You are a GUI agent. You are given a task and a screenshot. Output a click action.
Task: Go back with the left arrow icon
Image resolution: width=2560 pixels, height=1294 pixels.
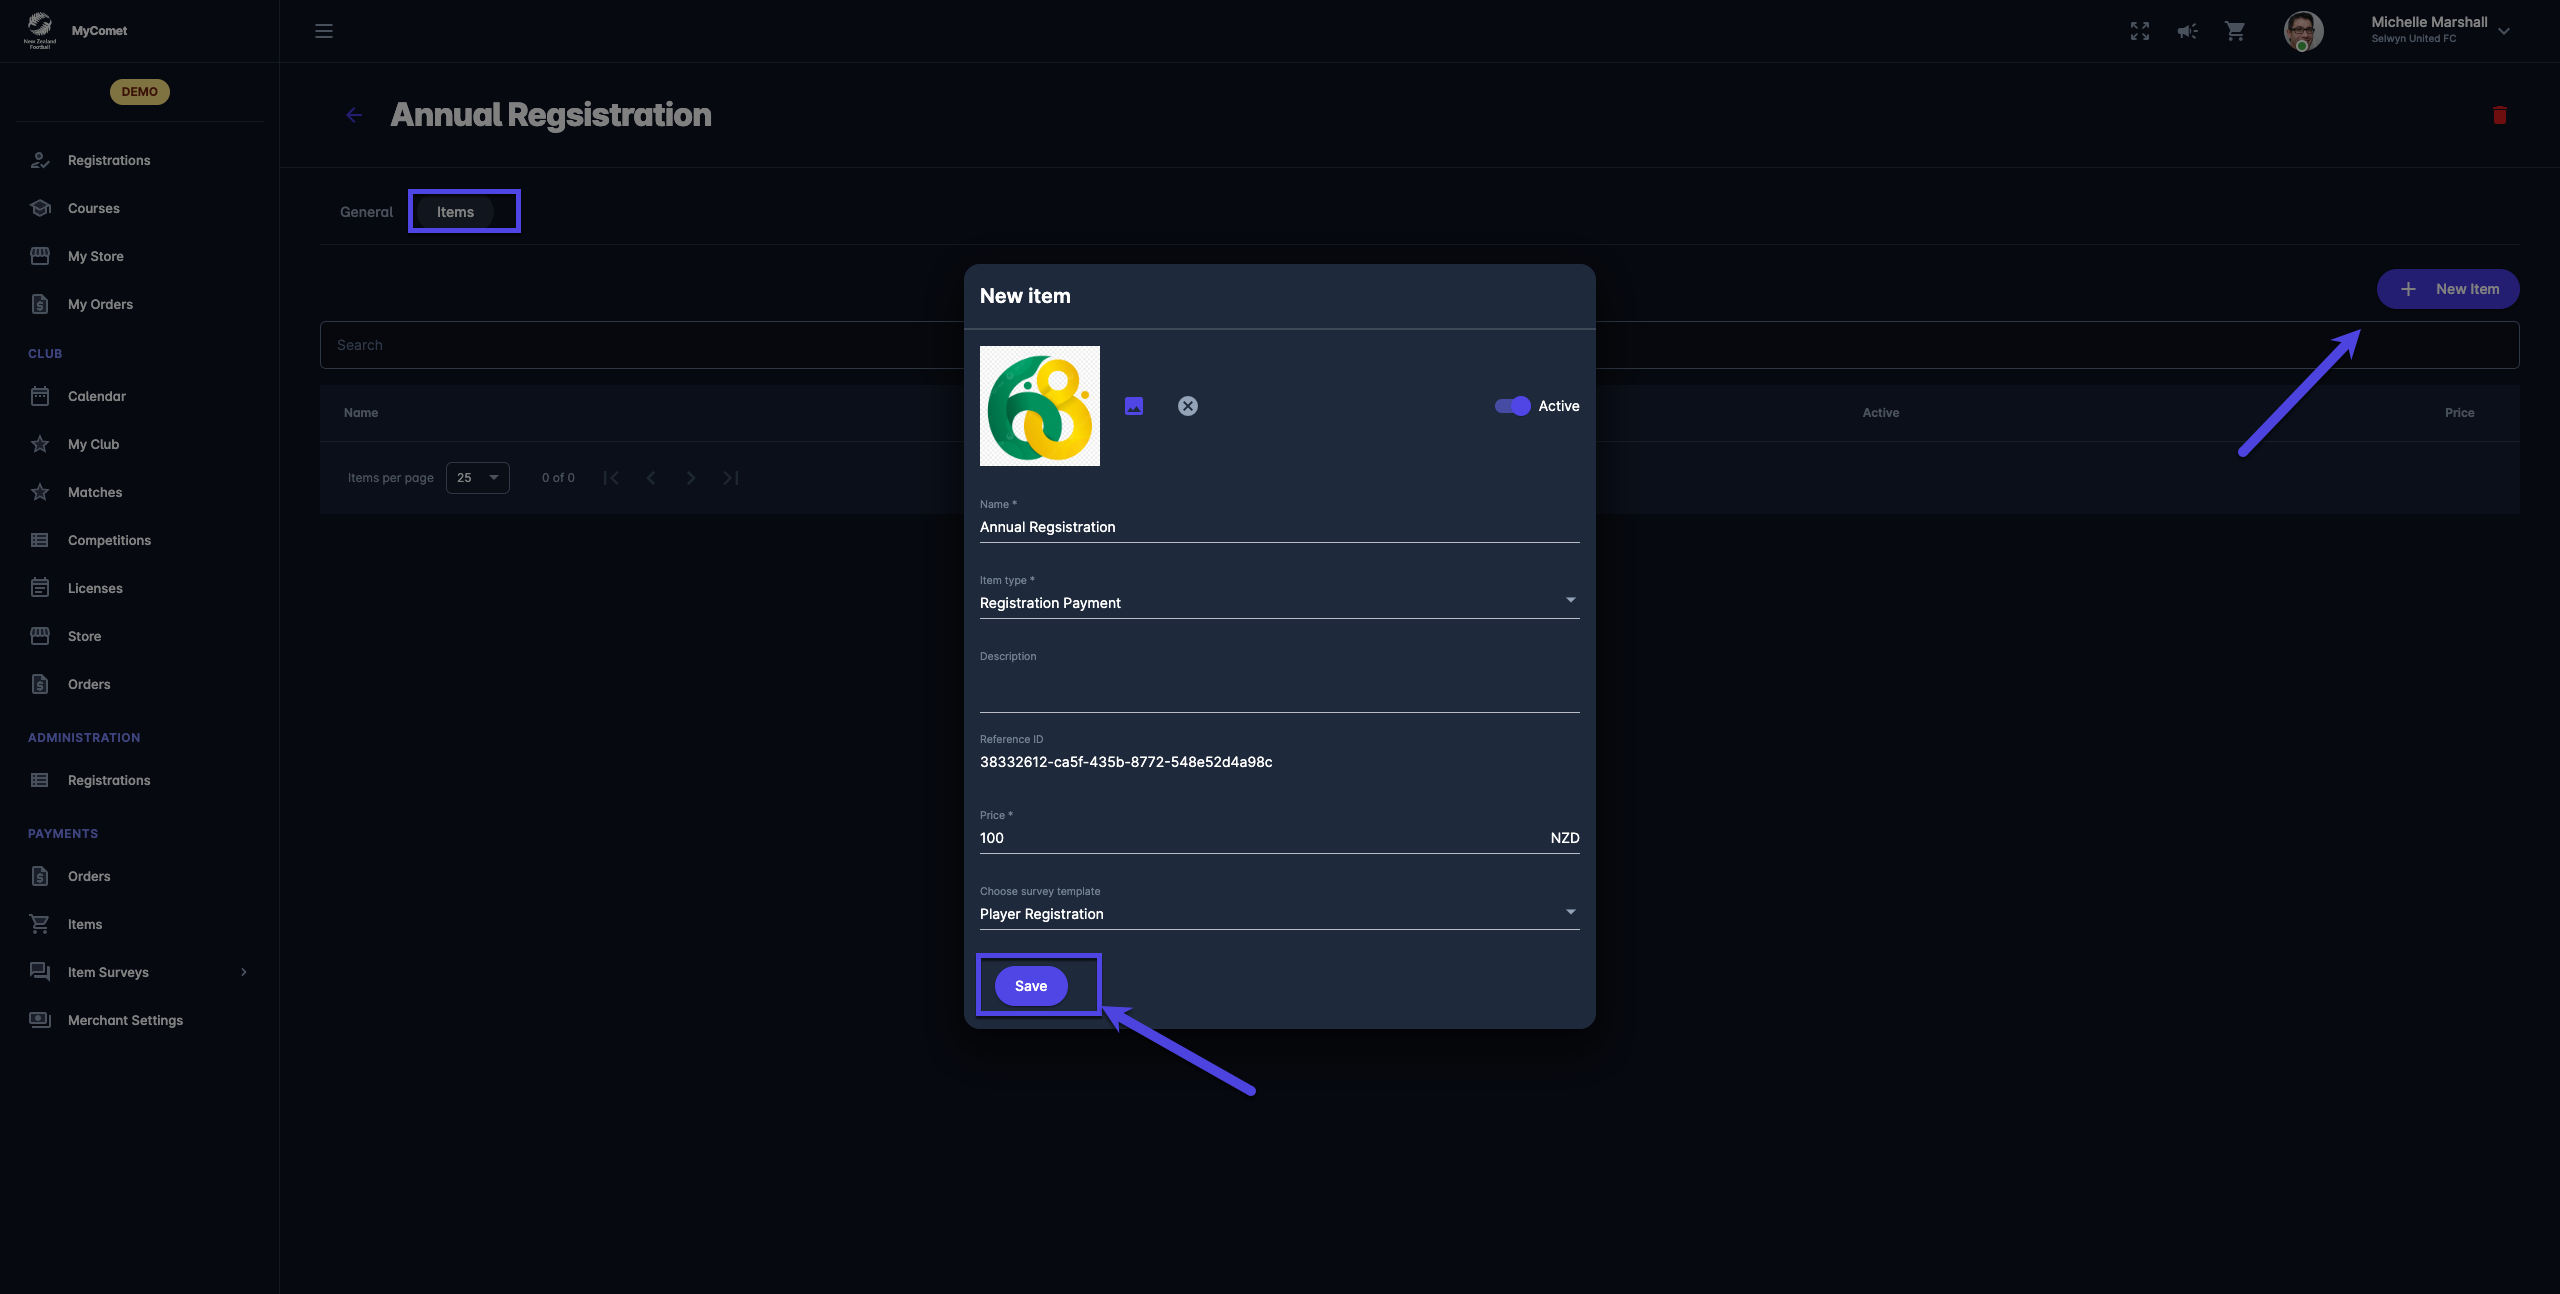click(x=354, y=115)
